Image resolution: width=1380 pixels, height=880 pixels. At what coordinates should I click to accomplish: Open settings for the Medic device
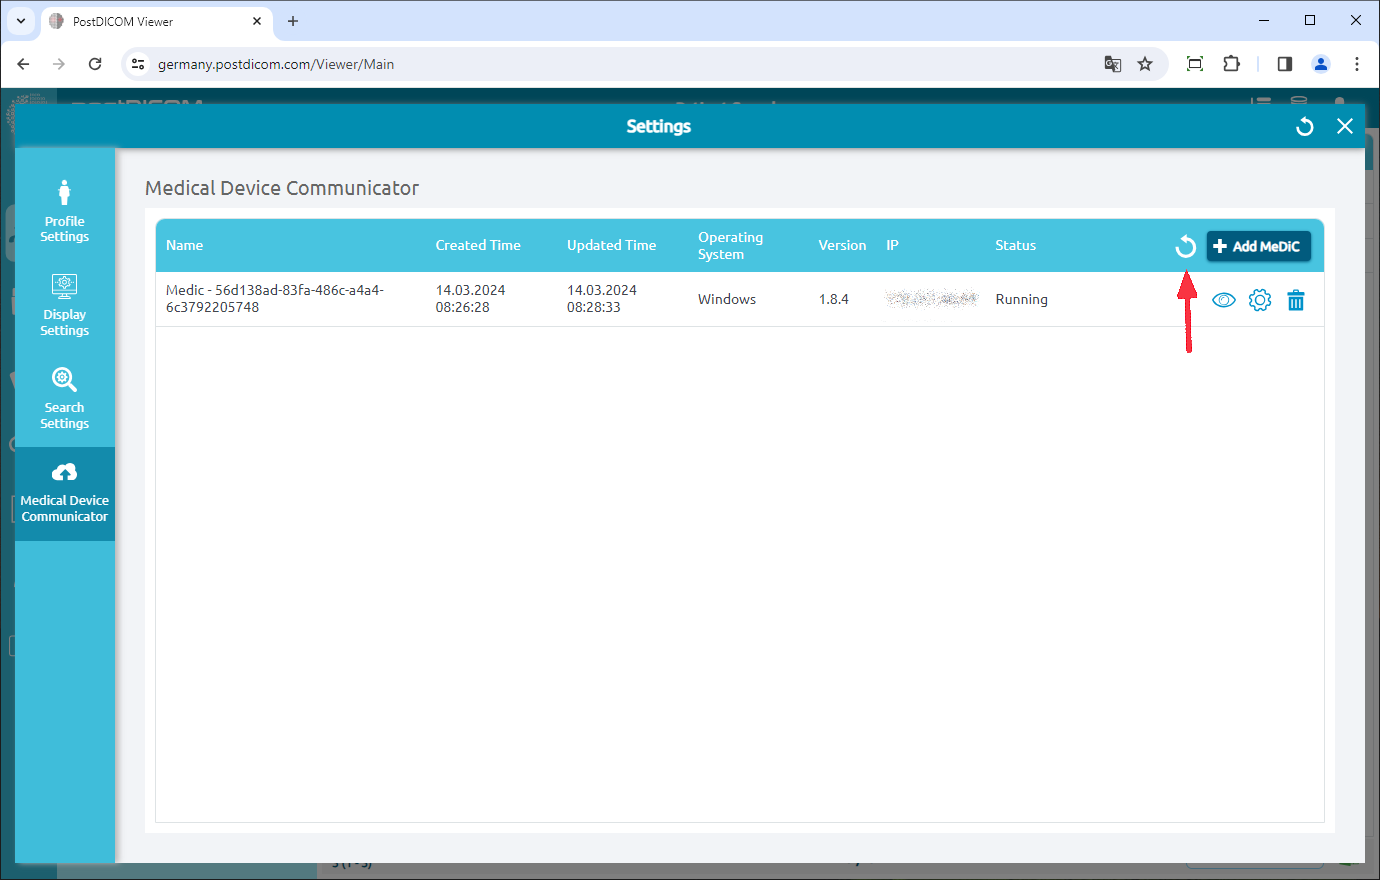(x=1260, y=299)
